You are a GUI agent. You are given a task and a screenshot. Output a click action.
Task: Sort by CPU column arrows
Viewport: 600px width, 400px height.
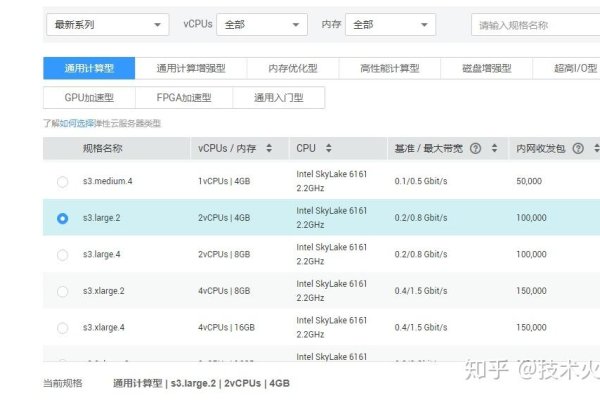point(329,148)
